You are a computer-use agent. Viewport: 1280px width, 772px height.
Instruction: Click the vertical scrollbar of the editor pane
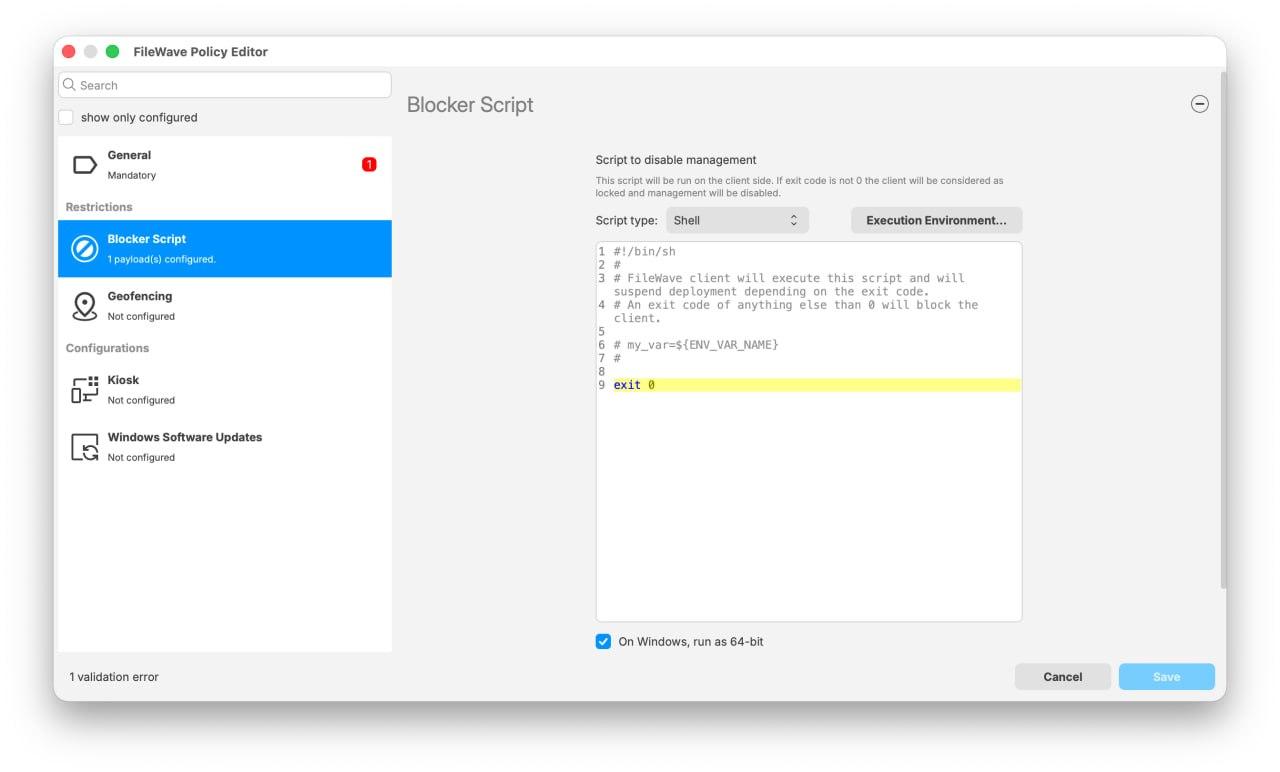(1223, 330)
